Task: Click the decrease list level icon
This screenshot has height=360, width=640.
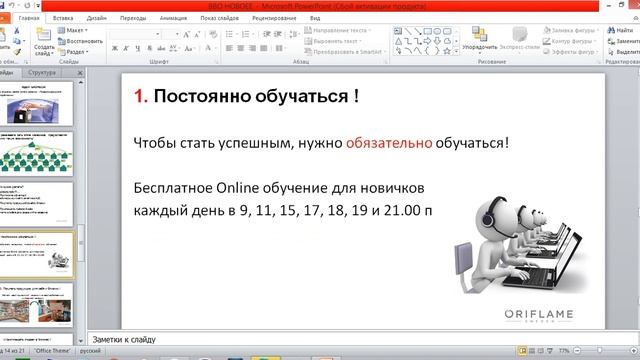Action: [x=267, y=34]
